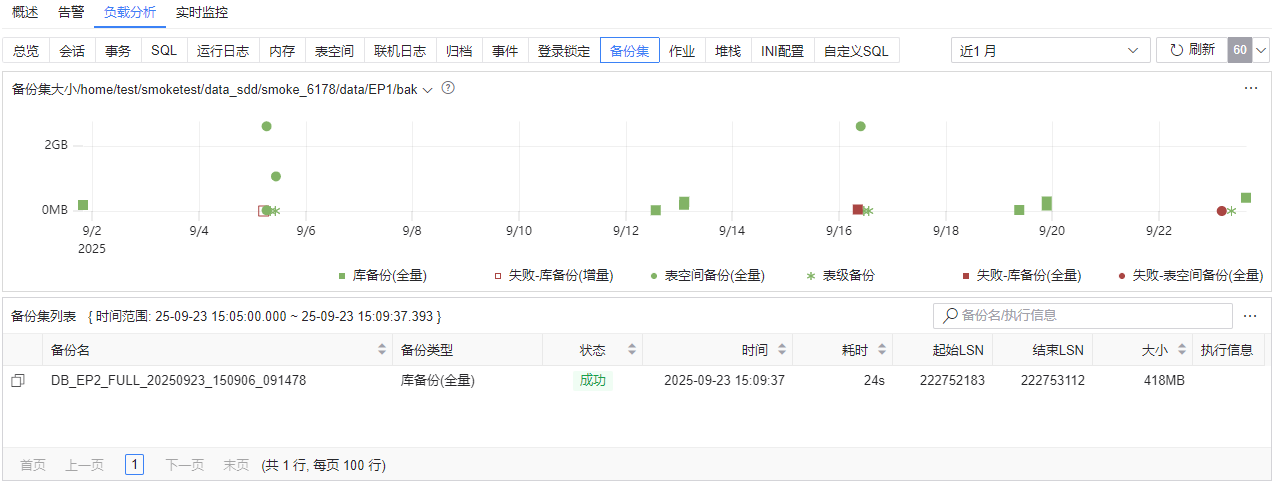Open the 事件 sub-tab

tap(505, 50)
